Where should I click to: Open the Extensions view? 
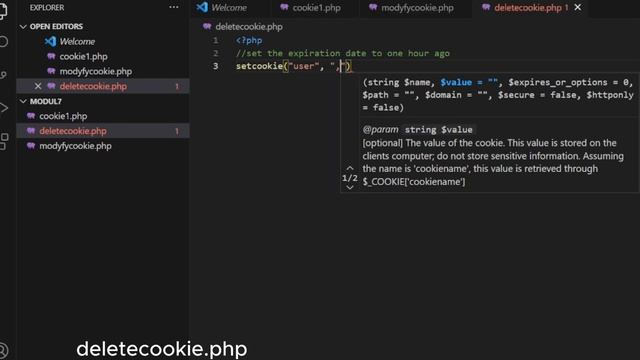coord(4,141)
